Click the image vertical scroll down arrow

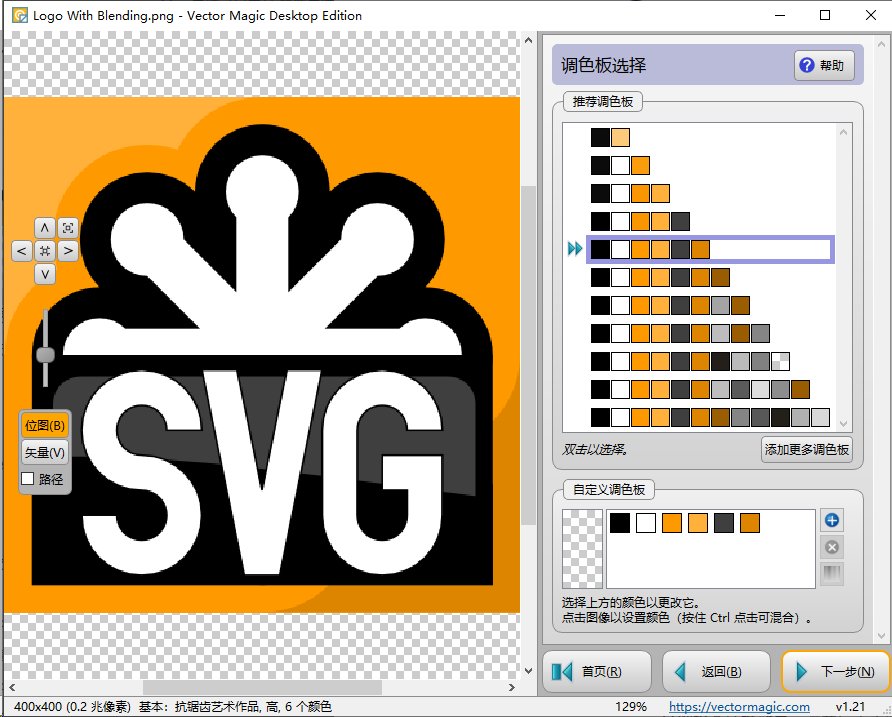pos(528,671)
